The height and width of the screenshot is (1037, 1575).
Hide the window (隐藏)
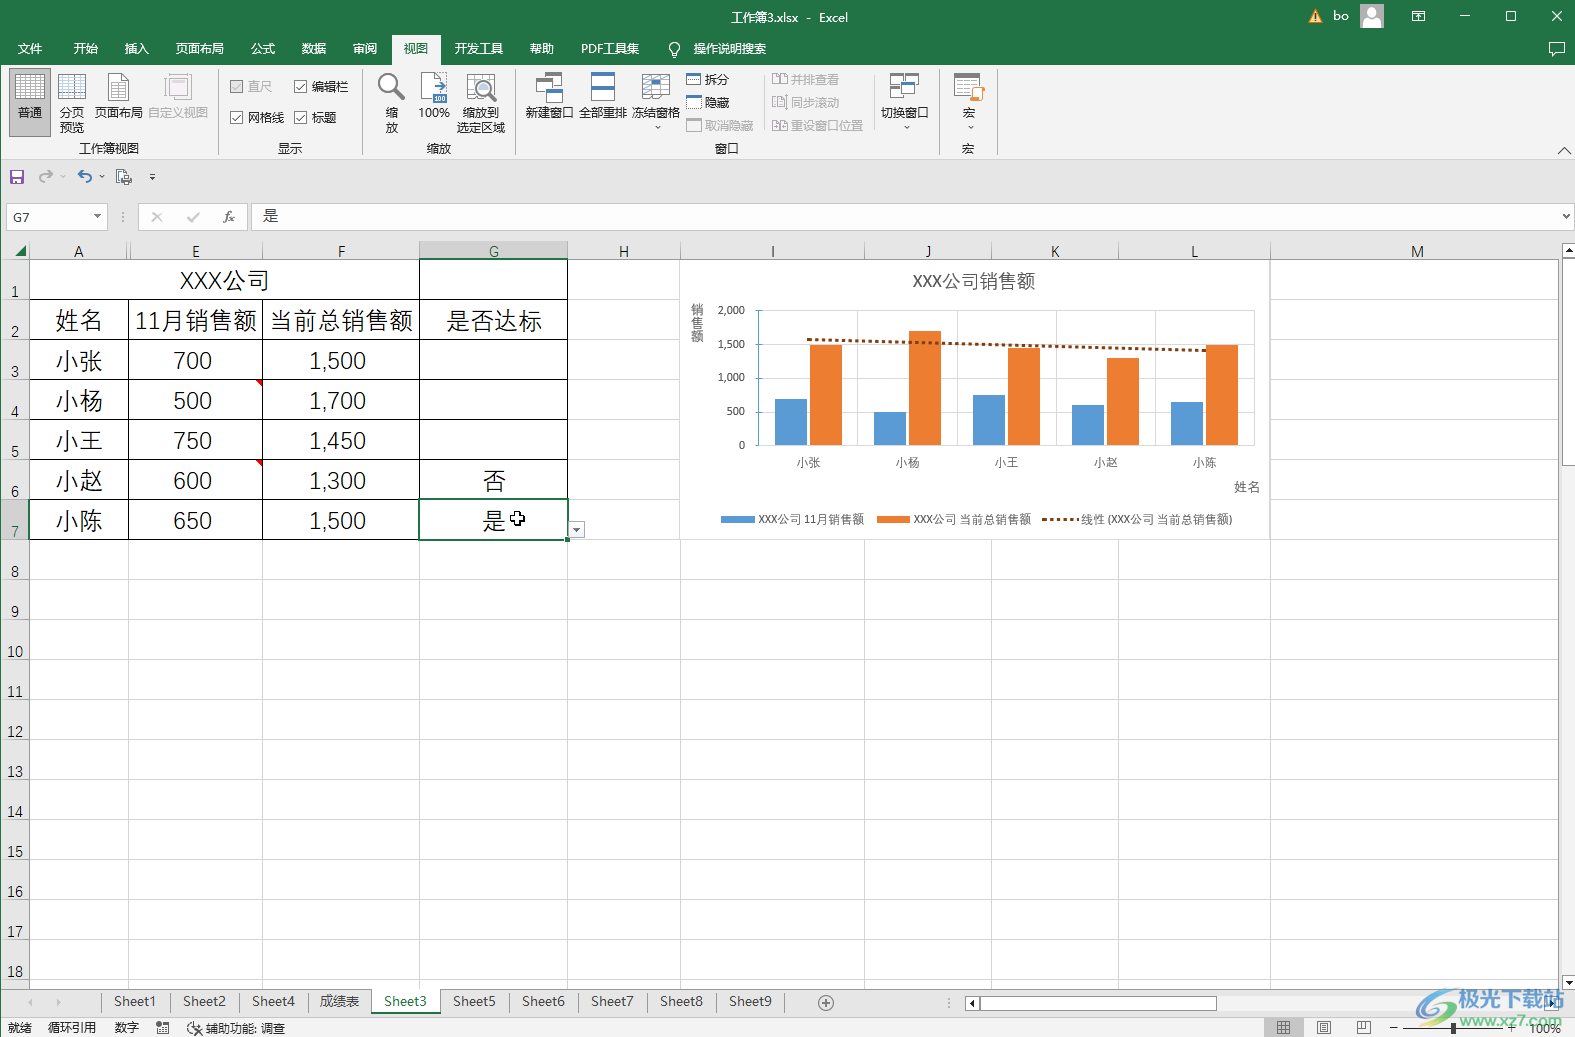[708, 102]
